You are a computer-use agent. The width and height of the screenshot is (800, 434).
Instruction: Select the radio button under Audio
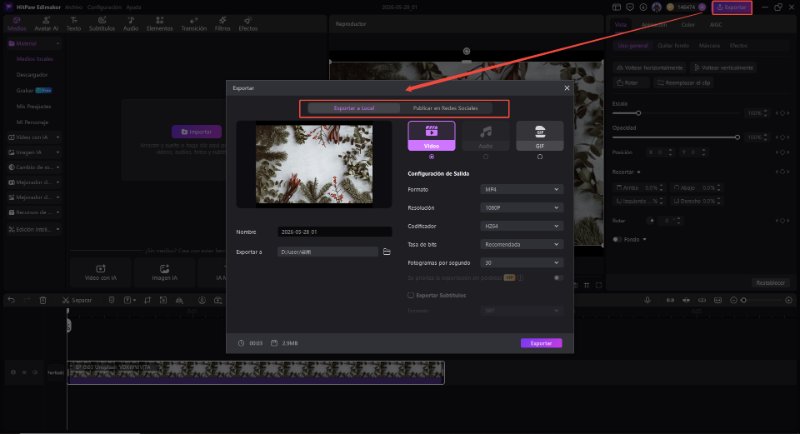[486, 157]
